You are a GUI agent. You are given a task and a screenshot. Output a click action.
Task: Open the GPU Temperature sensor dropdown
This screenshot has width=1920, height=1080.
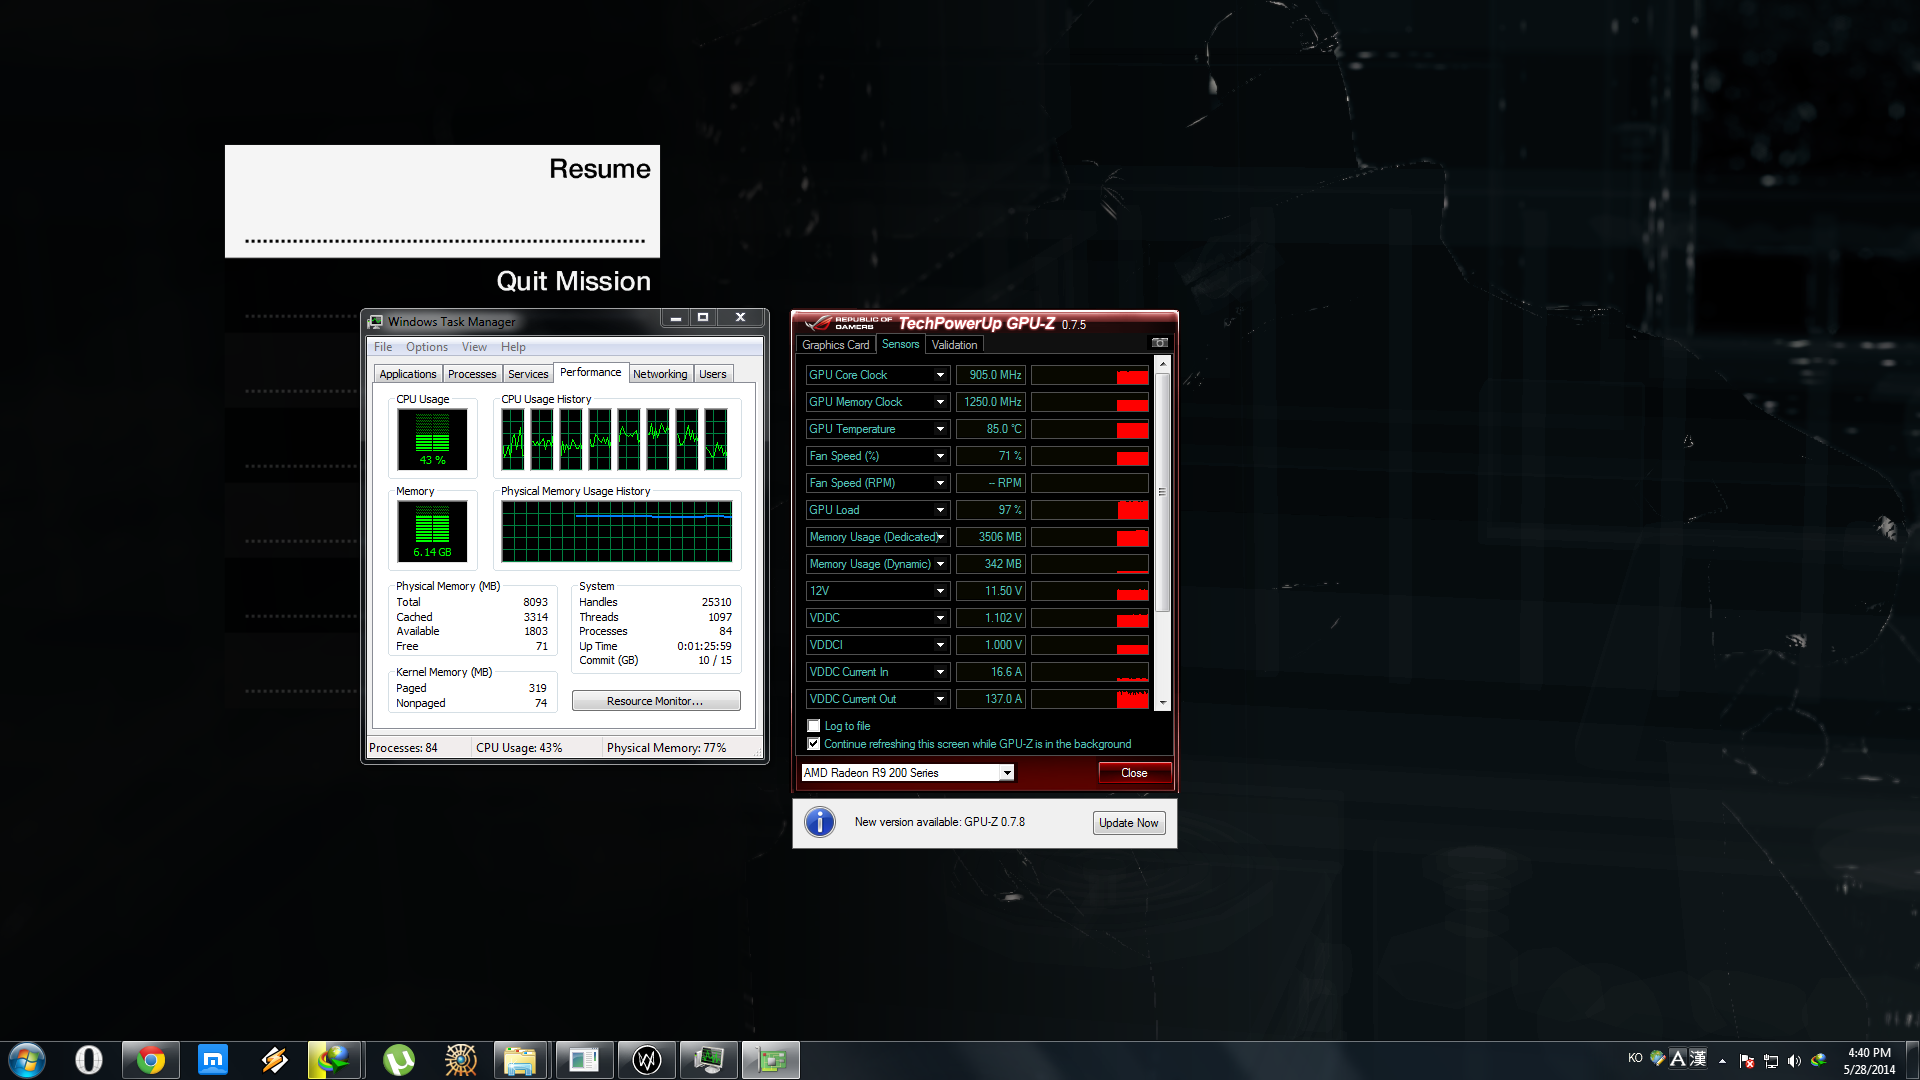coord(940,429)
